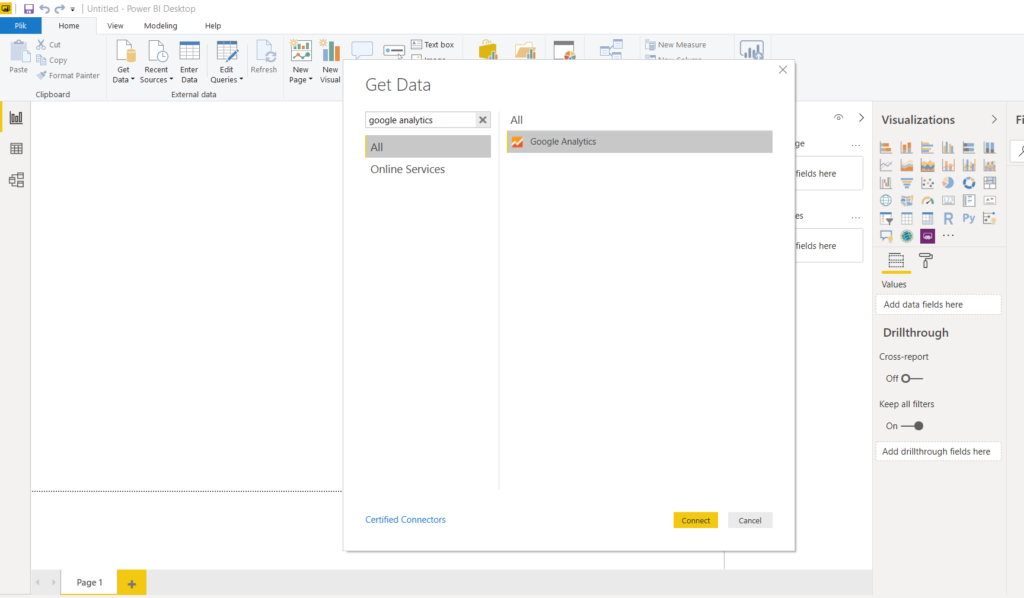
Task: Click the Connect button
Action: click(696, 520)
